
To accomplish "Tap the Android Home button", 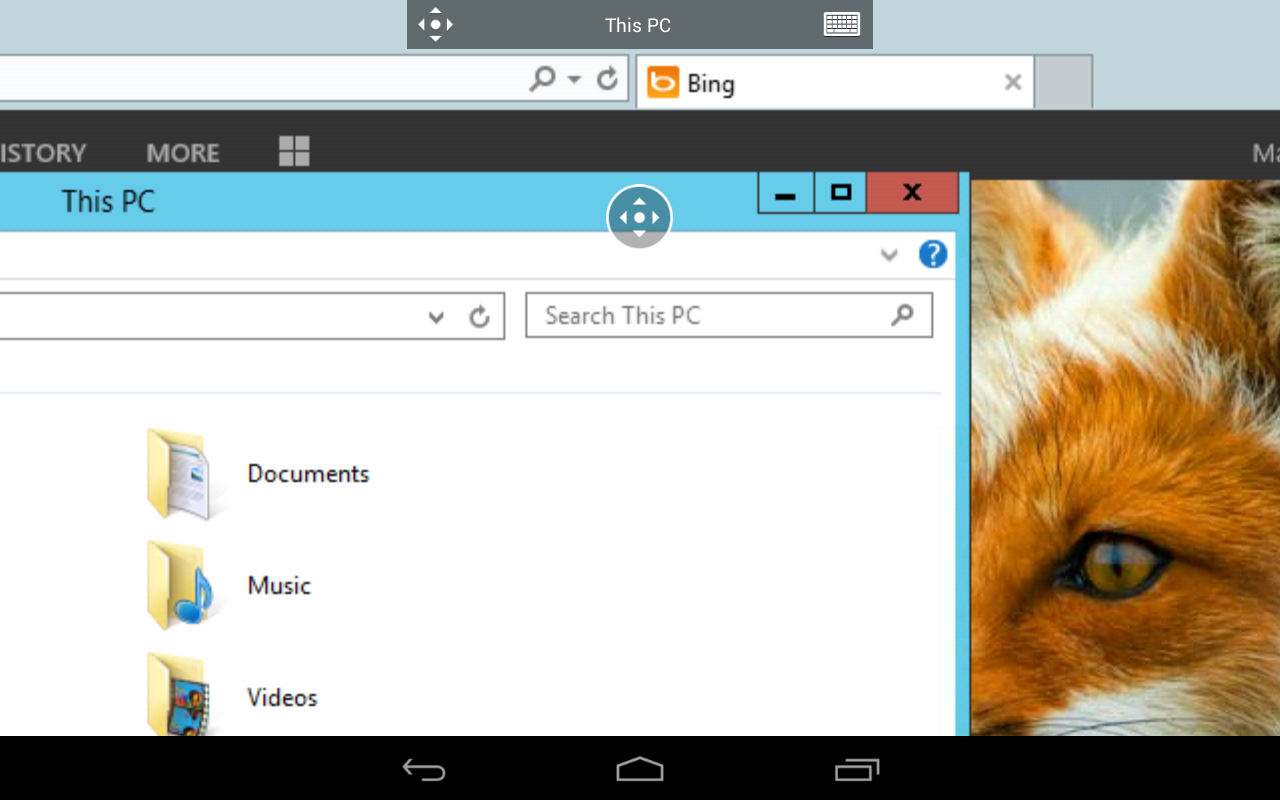I will 639,770.
